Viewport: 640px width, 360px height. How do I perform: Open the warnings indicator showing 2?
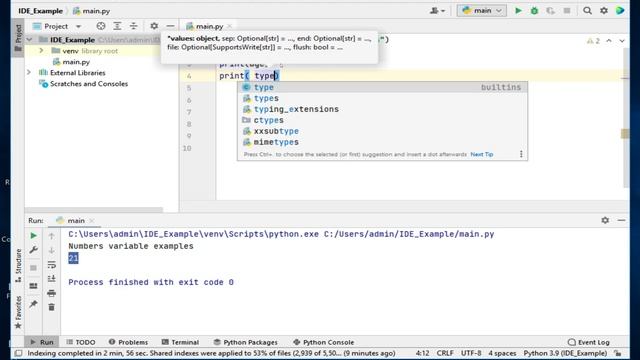593,41
